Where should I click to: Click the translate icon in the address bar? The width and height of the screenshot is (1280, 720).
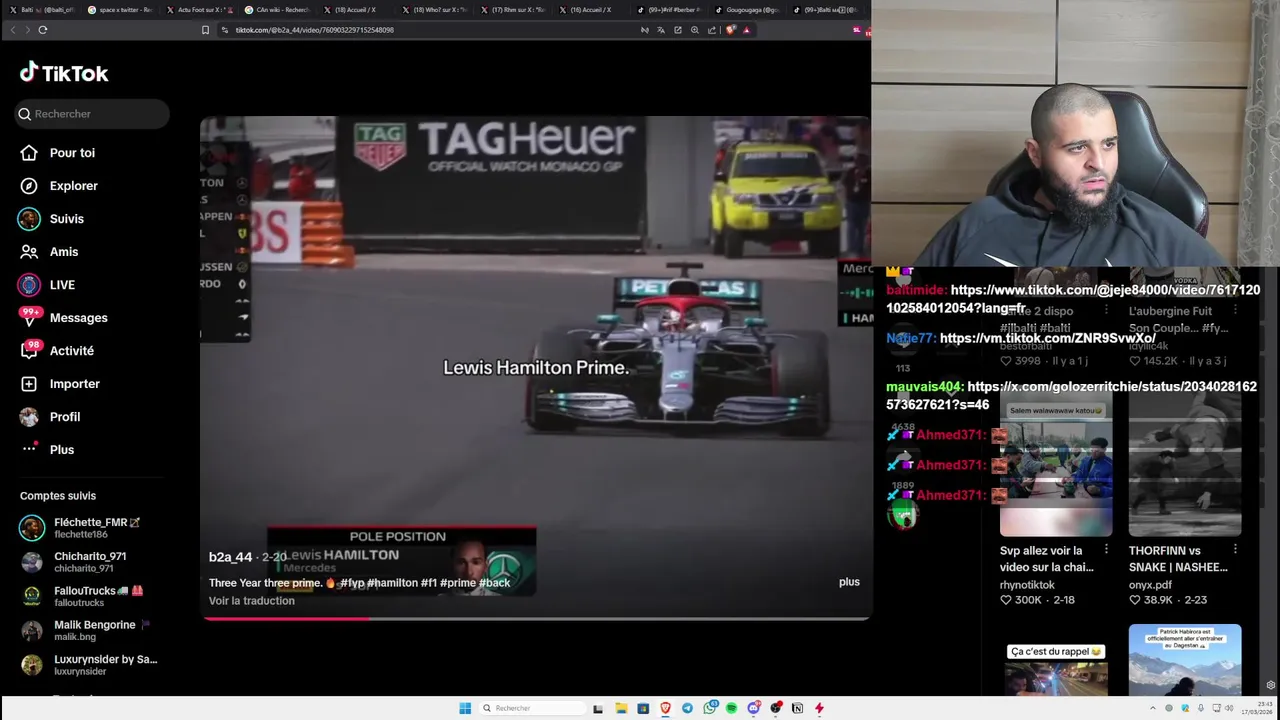click(661, 30)
